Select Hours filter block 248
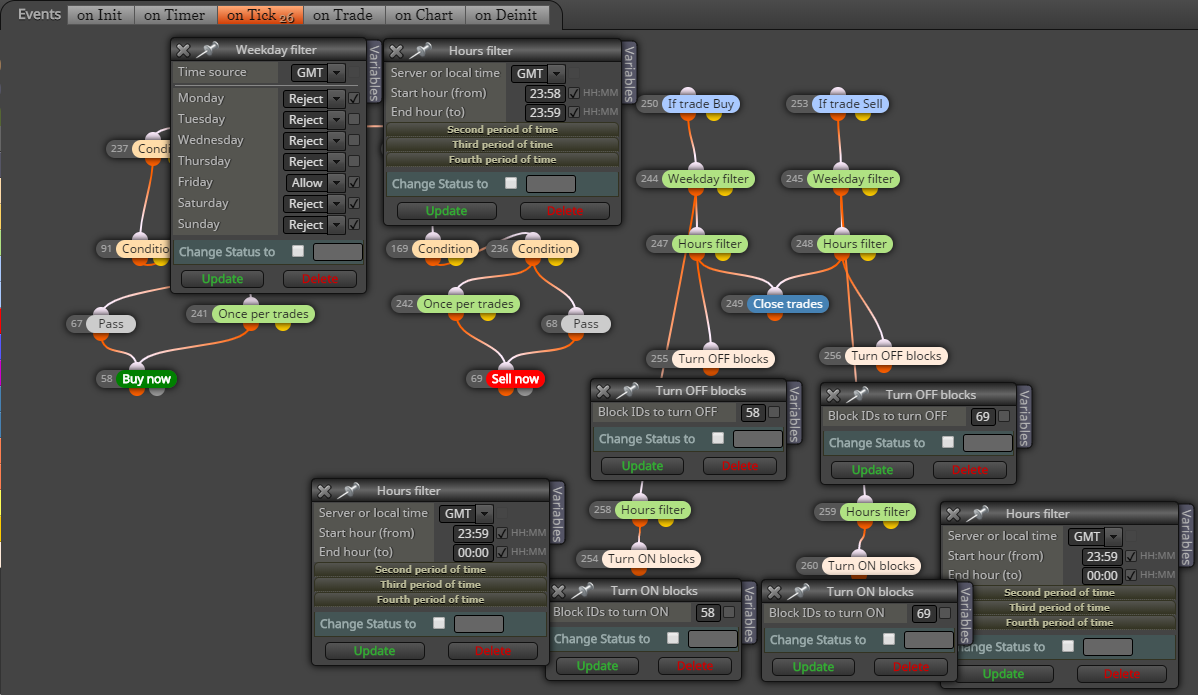 tap(855, 244)
